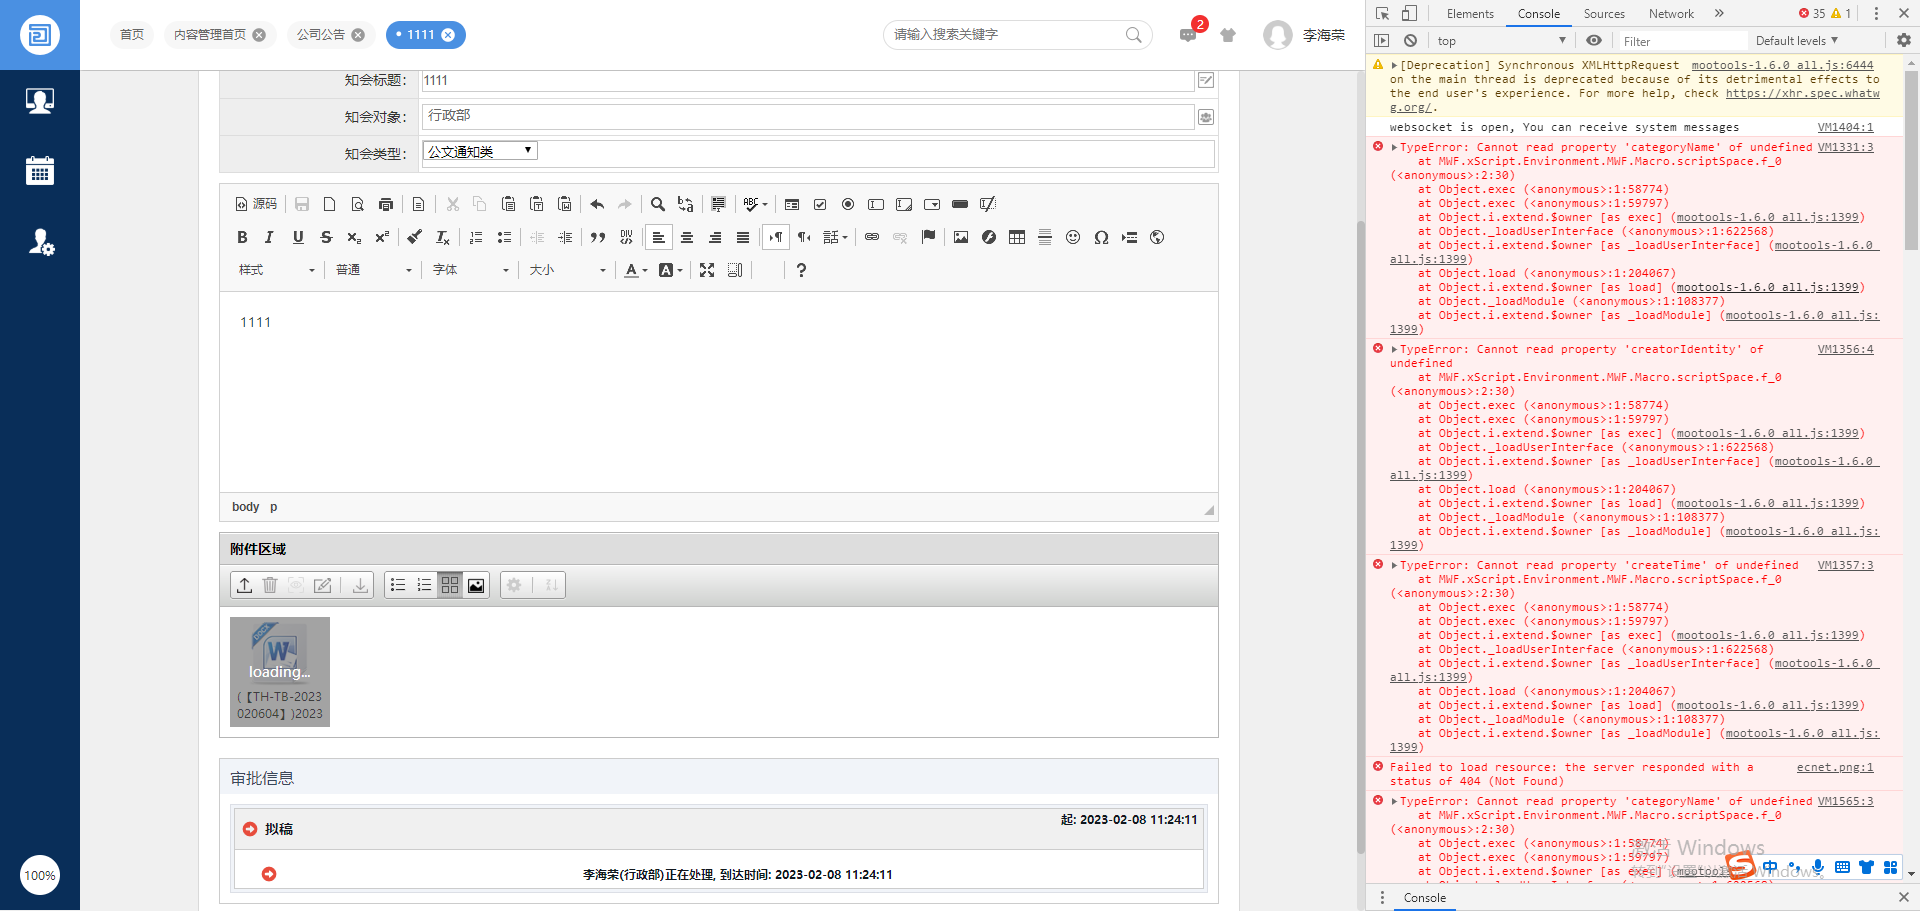
Task: Open the 样式 styles dropdown
Action: coord(276,270)
